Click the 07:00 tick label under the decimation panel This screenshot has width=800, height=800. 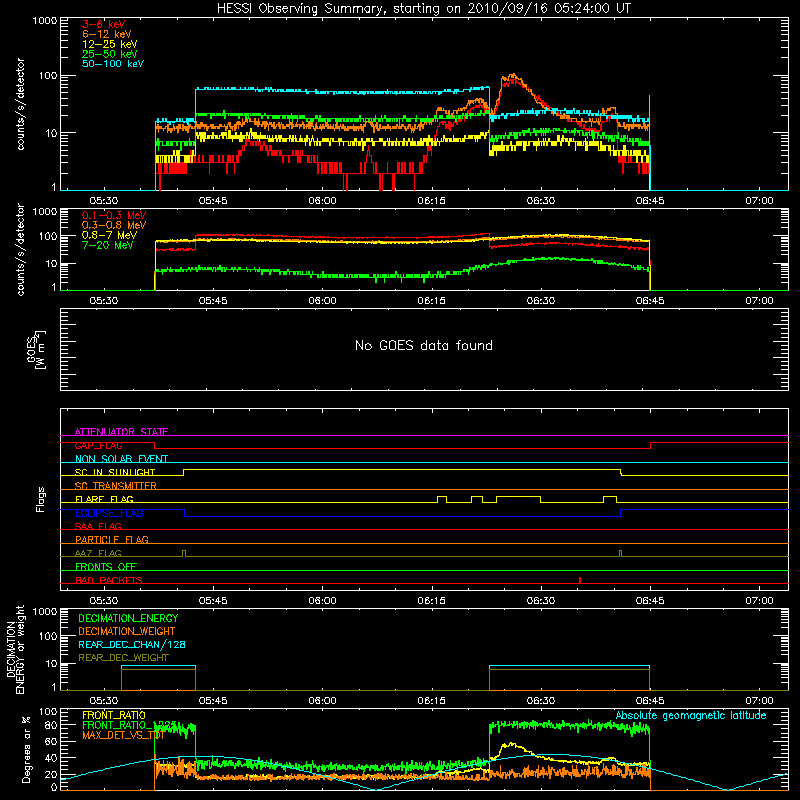click(759, 701)
